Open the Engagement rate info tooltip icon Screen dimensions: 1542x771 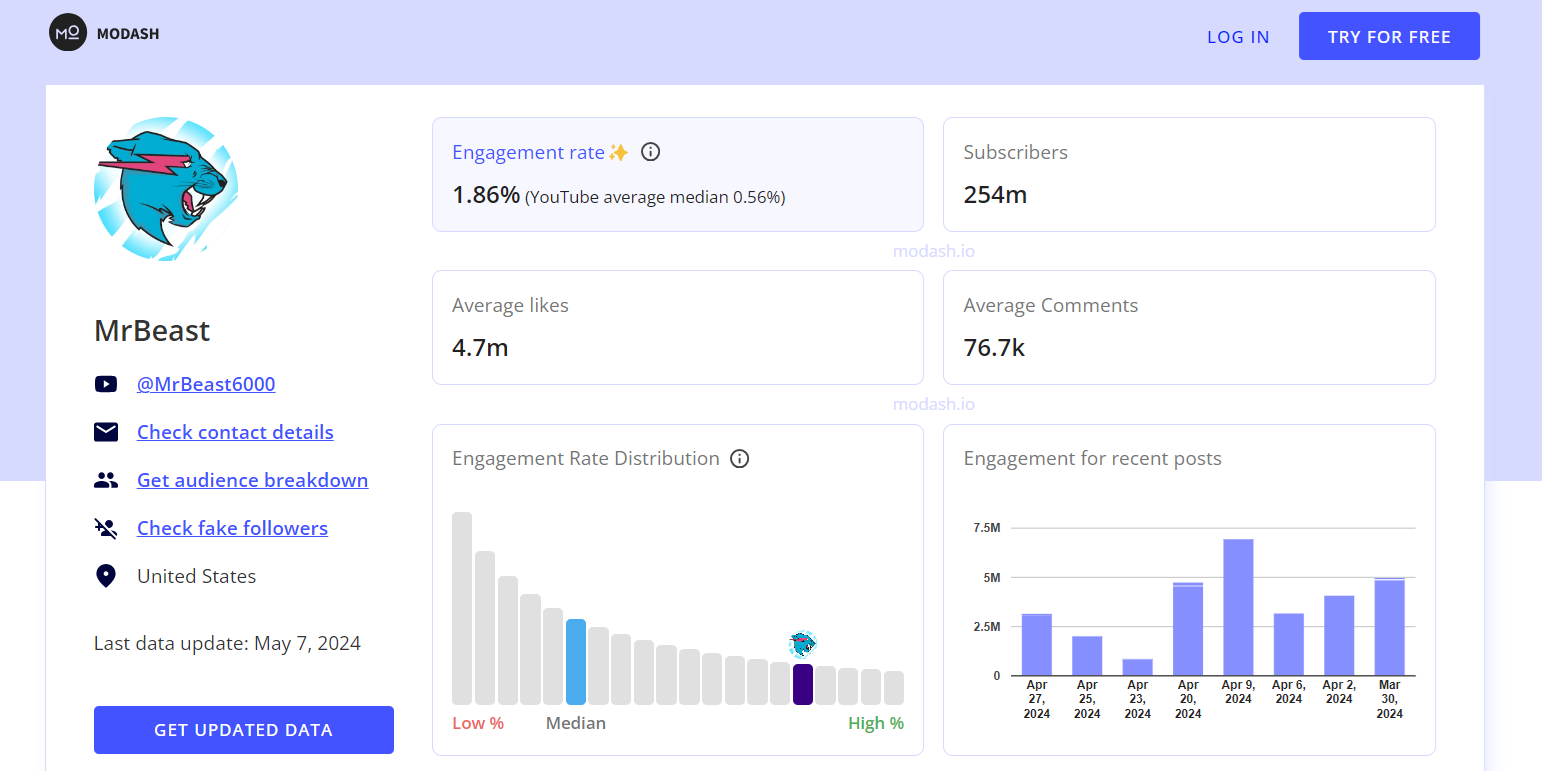pos(650,152)
